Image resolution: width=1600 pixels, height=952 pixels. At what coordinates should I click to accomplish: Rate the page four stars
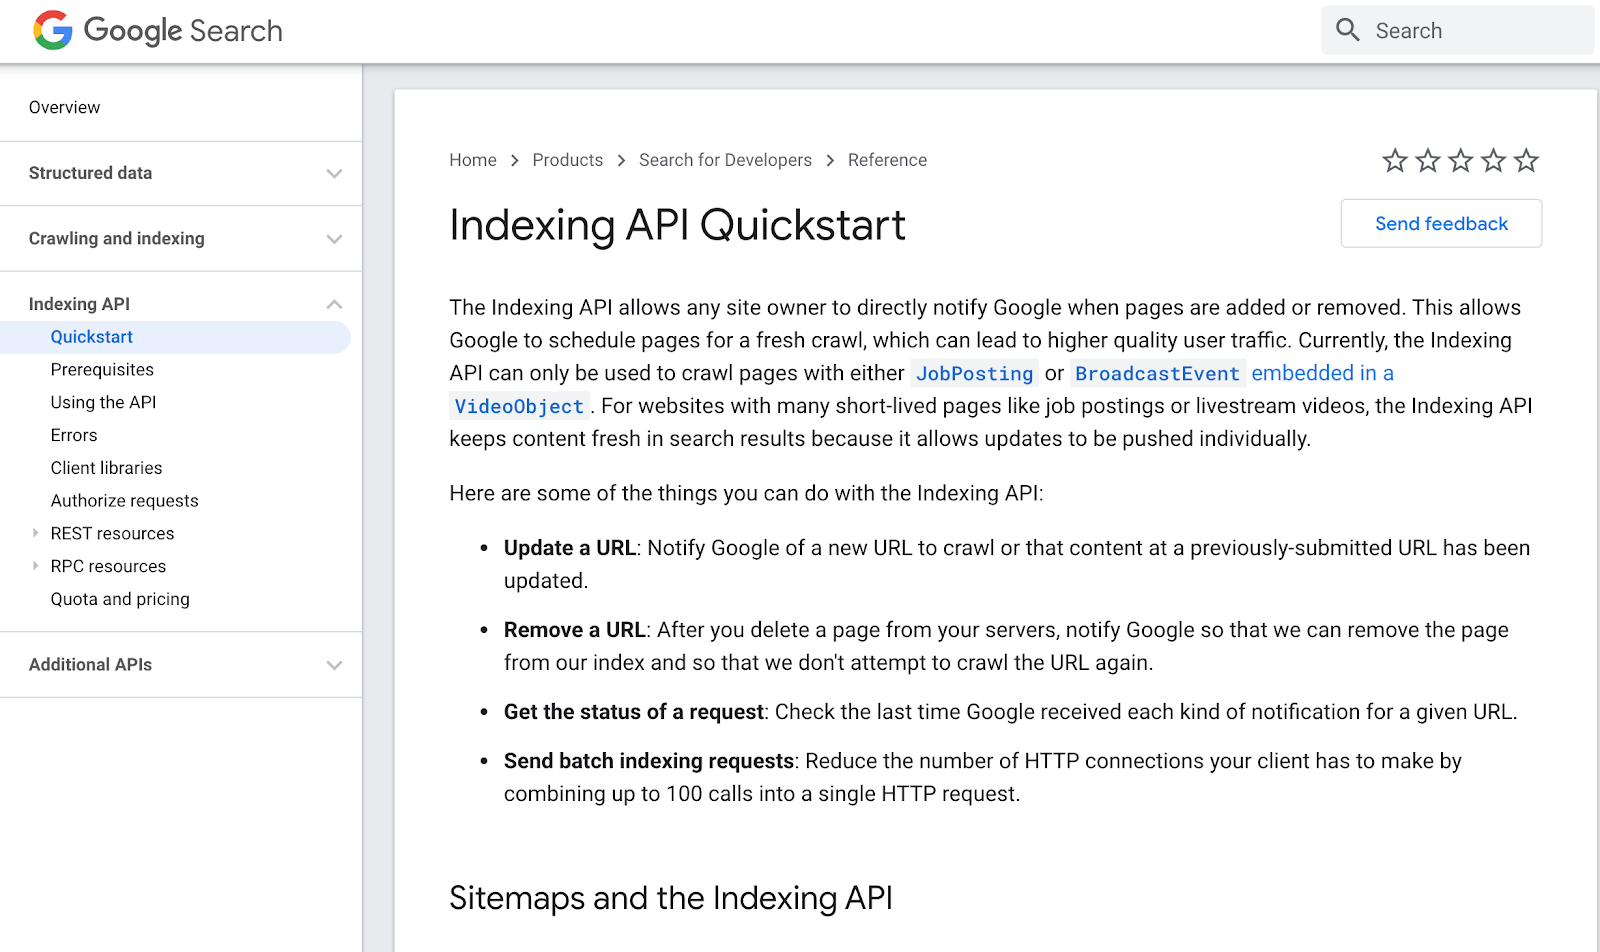(1493, 160)
